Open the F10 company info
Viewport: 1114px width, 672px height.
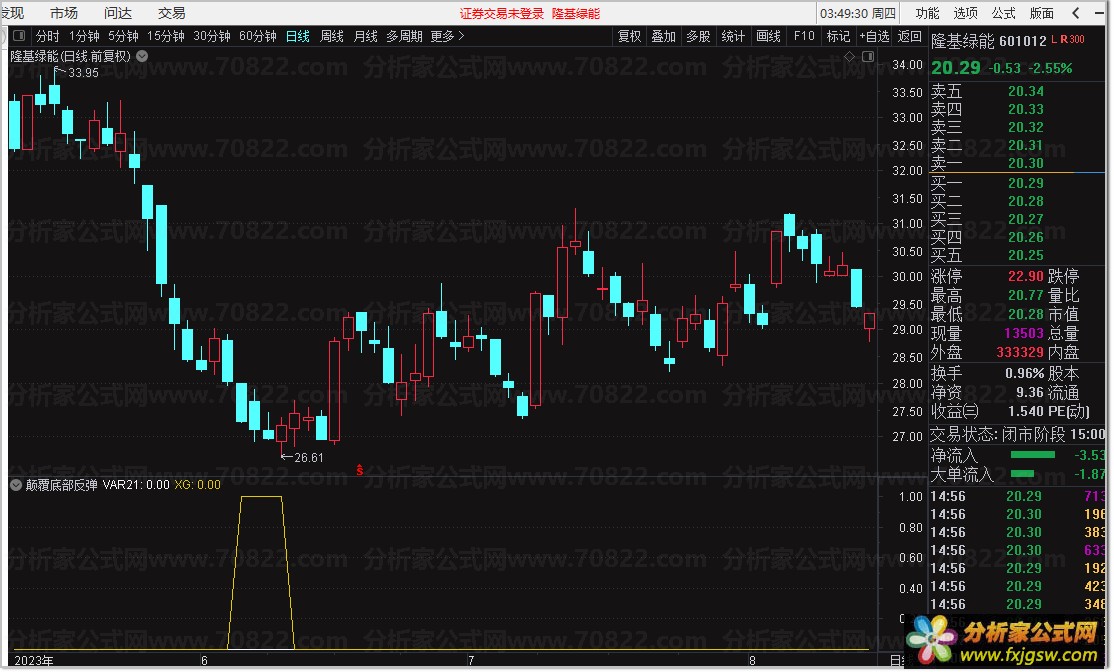click(804, 36)
